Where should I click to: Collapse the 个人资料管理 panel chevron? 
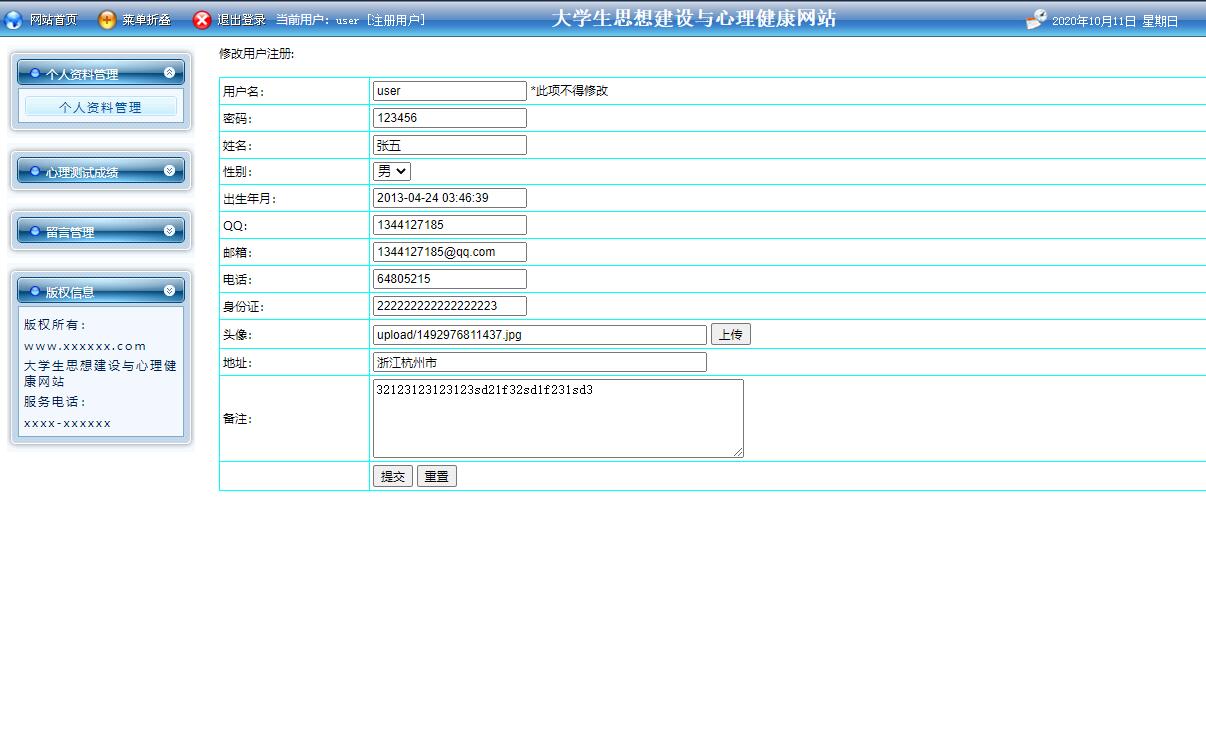(169, 72)
